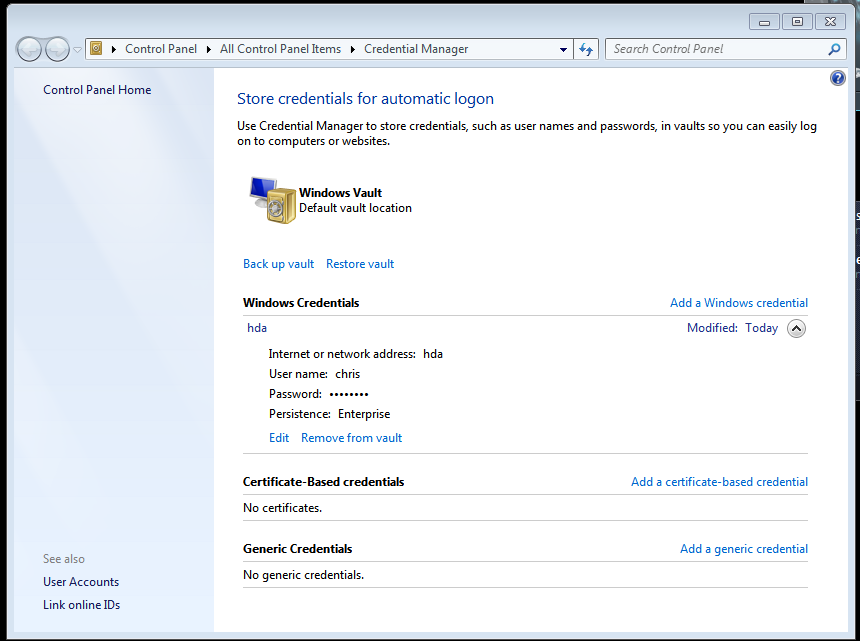Viewport: 860px width, 641px height.
Task: Click the masked password dots
Action: (x=349, y=394)
